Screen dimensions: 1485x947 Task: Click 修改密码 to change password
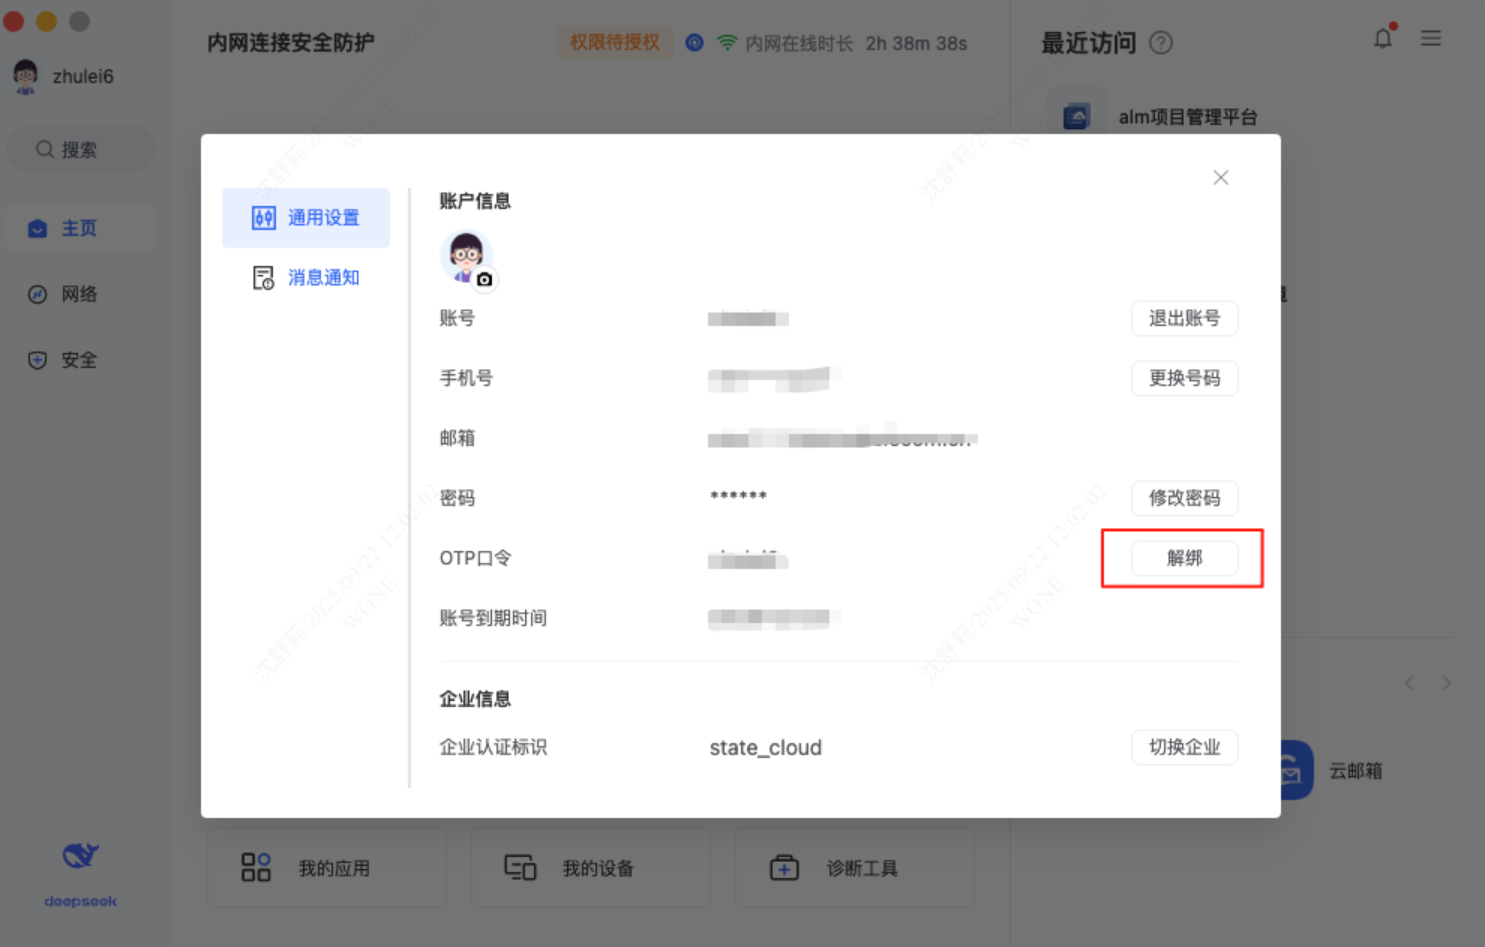(x=1185, y=498)
